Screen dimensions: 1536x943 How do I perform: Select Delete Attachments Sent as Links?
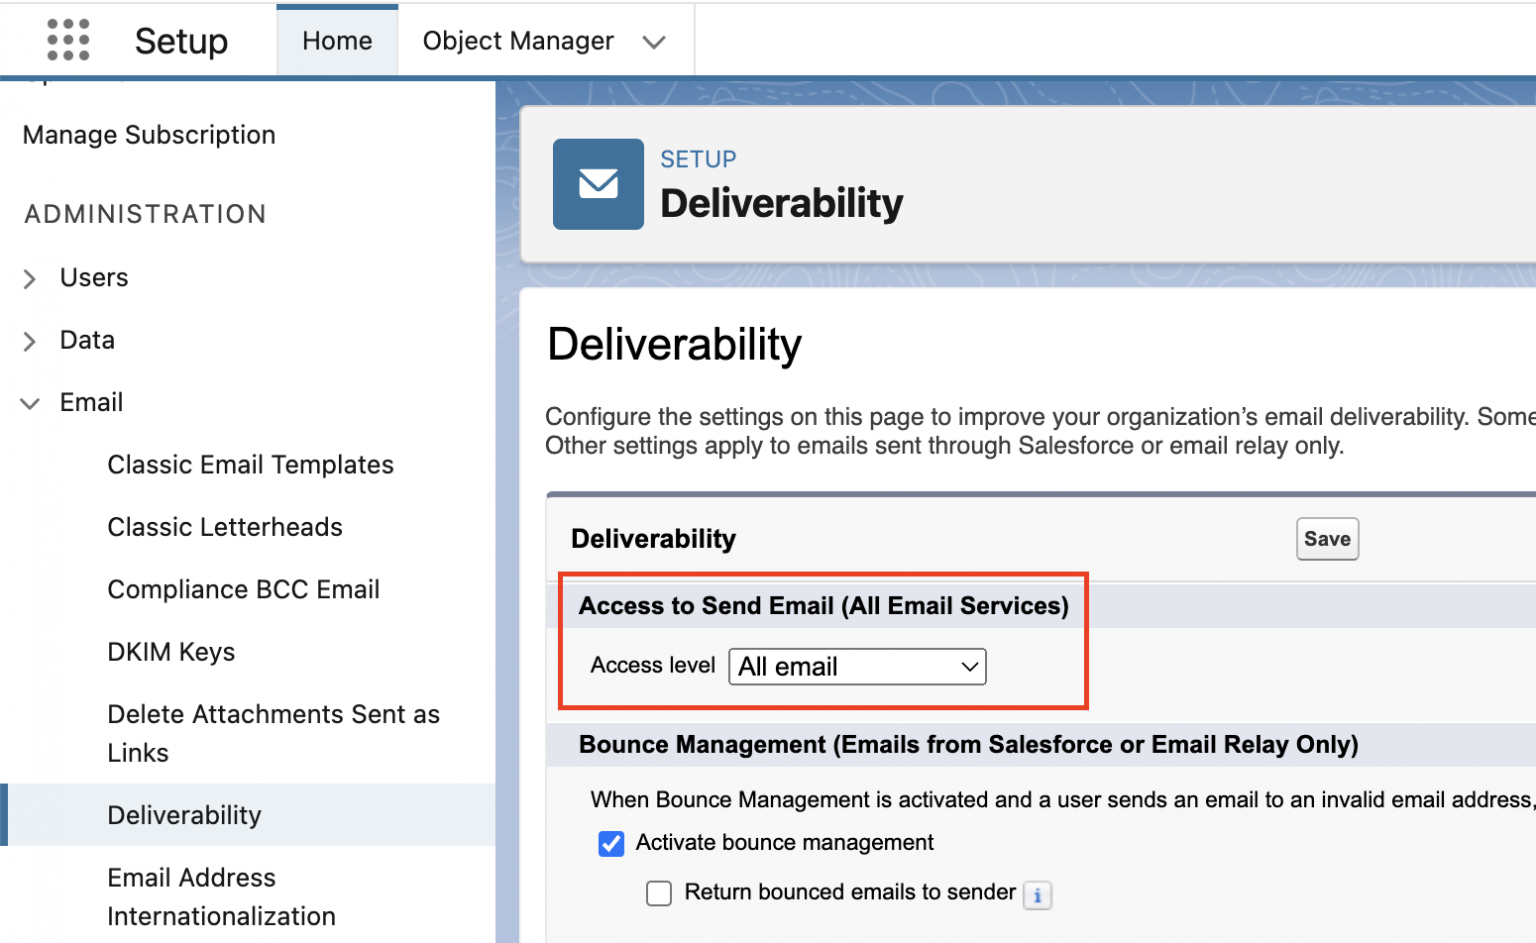tap(273, 733)
